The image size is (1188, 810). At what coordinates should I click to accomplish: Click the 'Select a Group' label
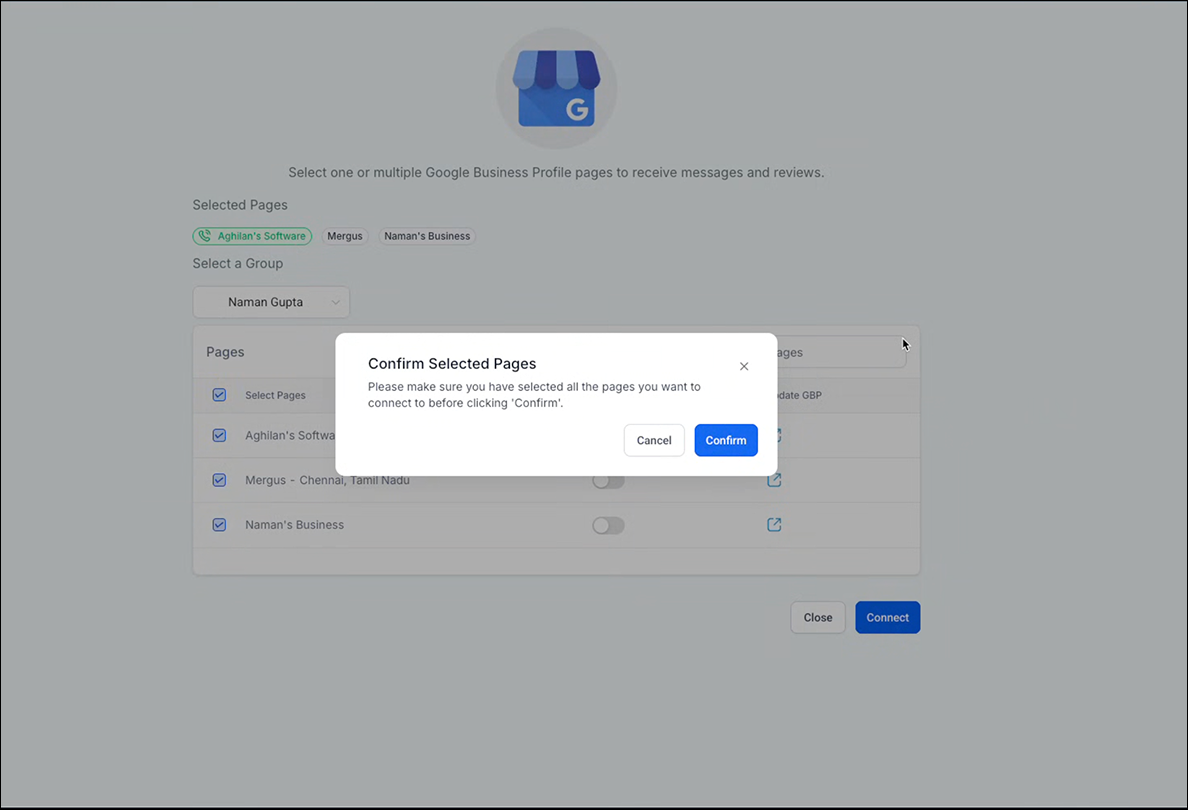[x=238, y=264]
